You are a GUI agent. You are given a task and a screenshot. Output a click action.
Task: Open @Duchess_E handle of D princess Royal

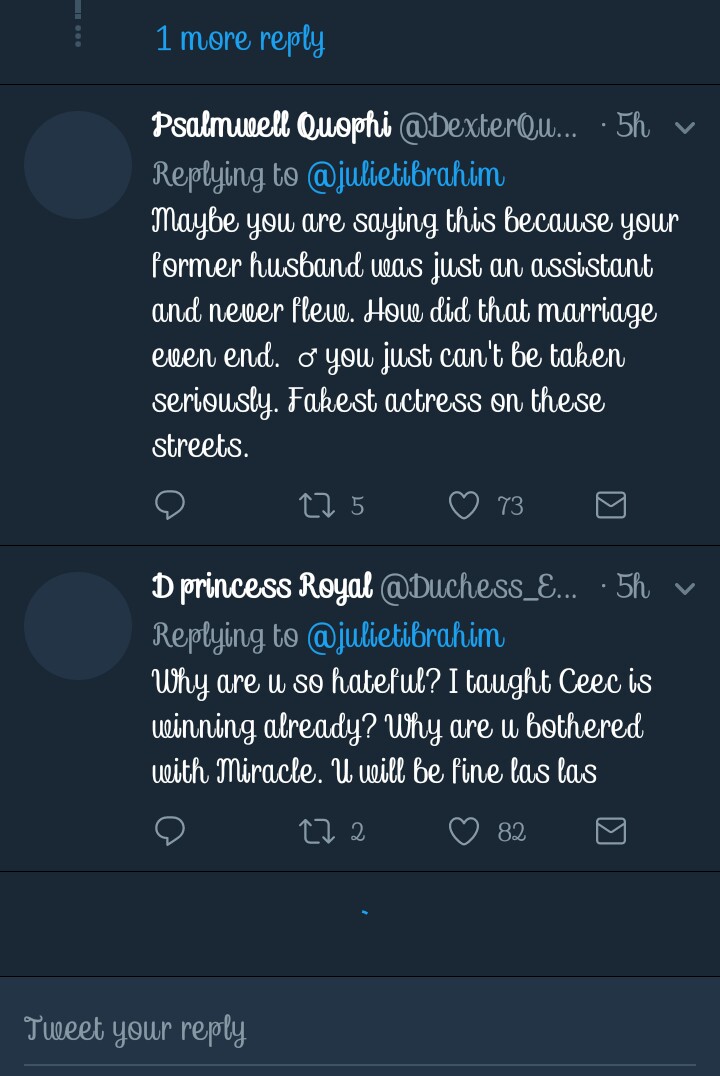(x=478, y=587)
